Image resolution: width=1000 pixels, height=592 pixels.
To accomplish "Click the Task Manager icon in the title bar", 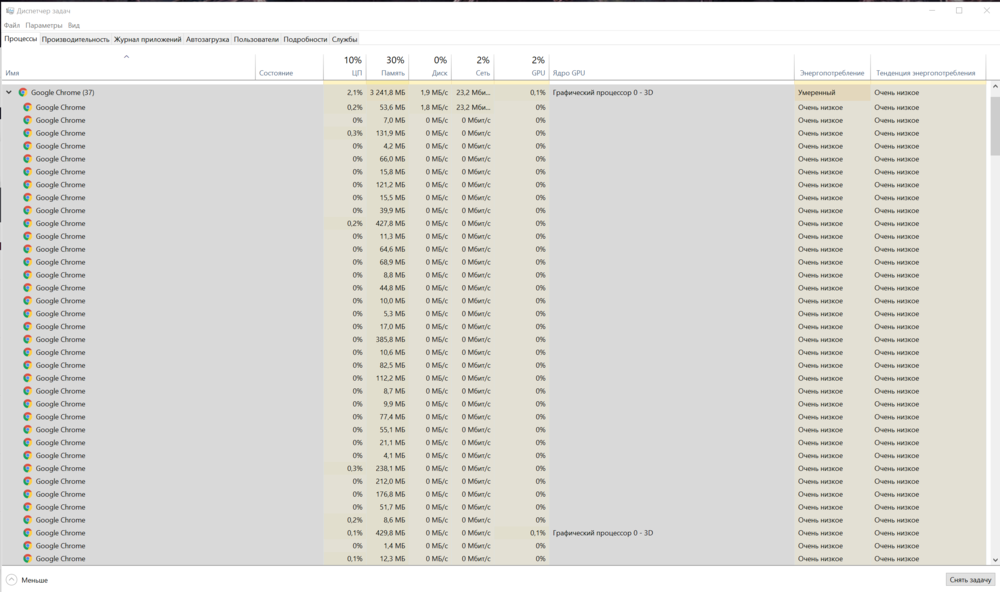I will pyautogui.click(x=9, y=10).
